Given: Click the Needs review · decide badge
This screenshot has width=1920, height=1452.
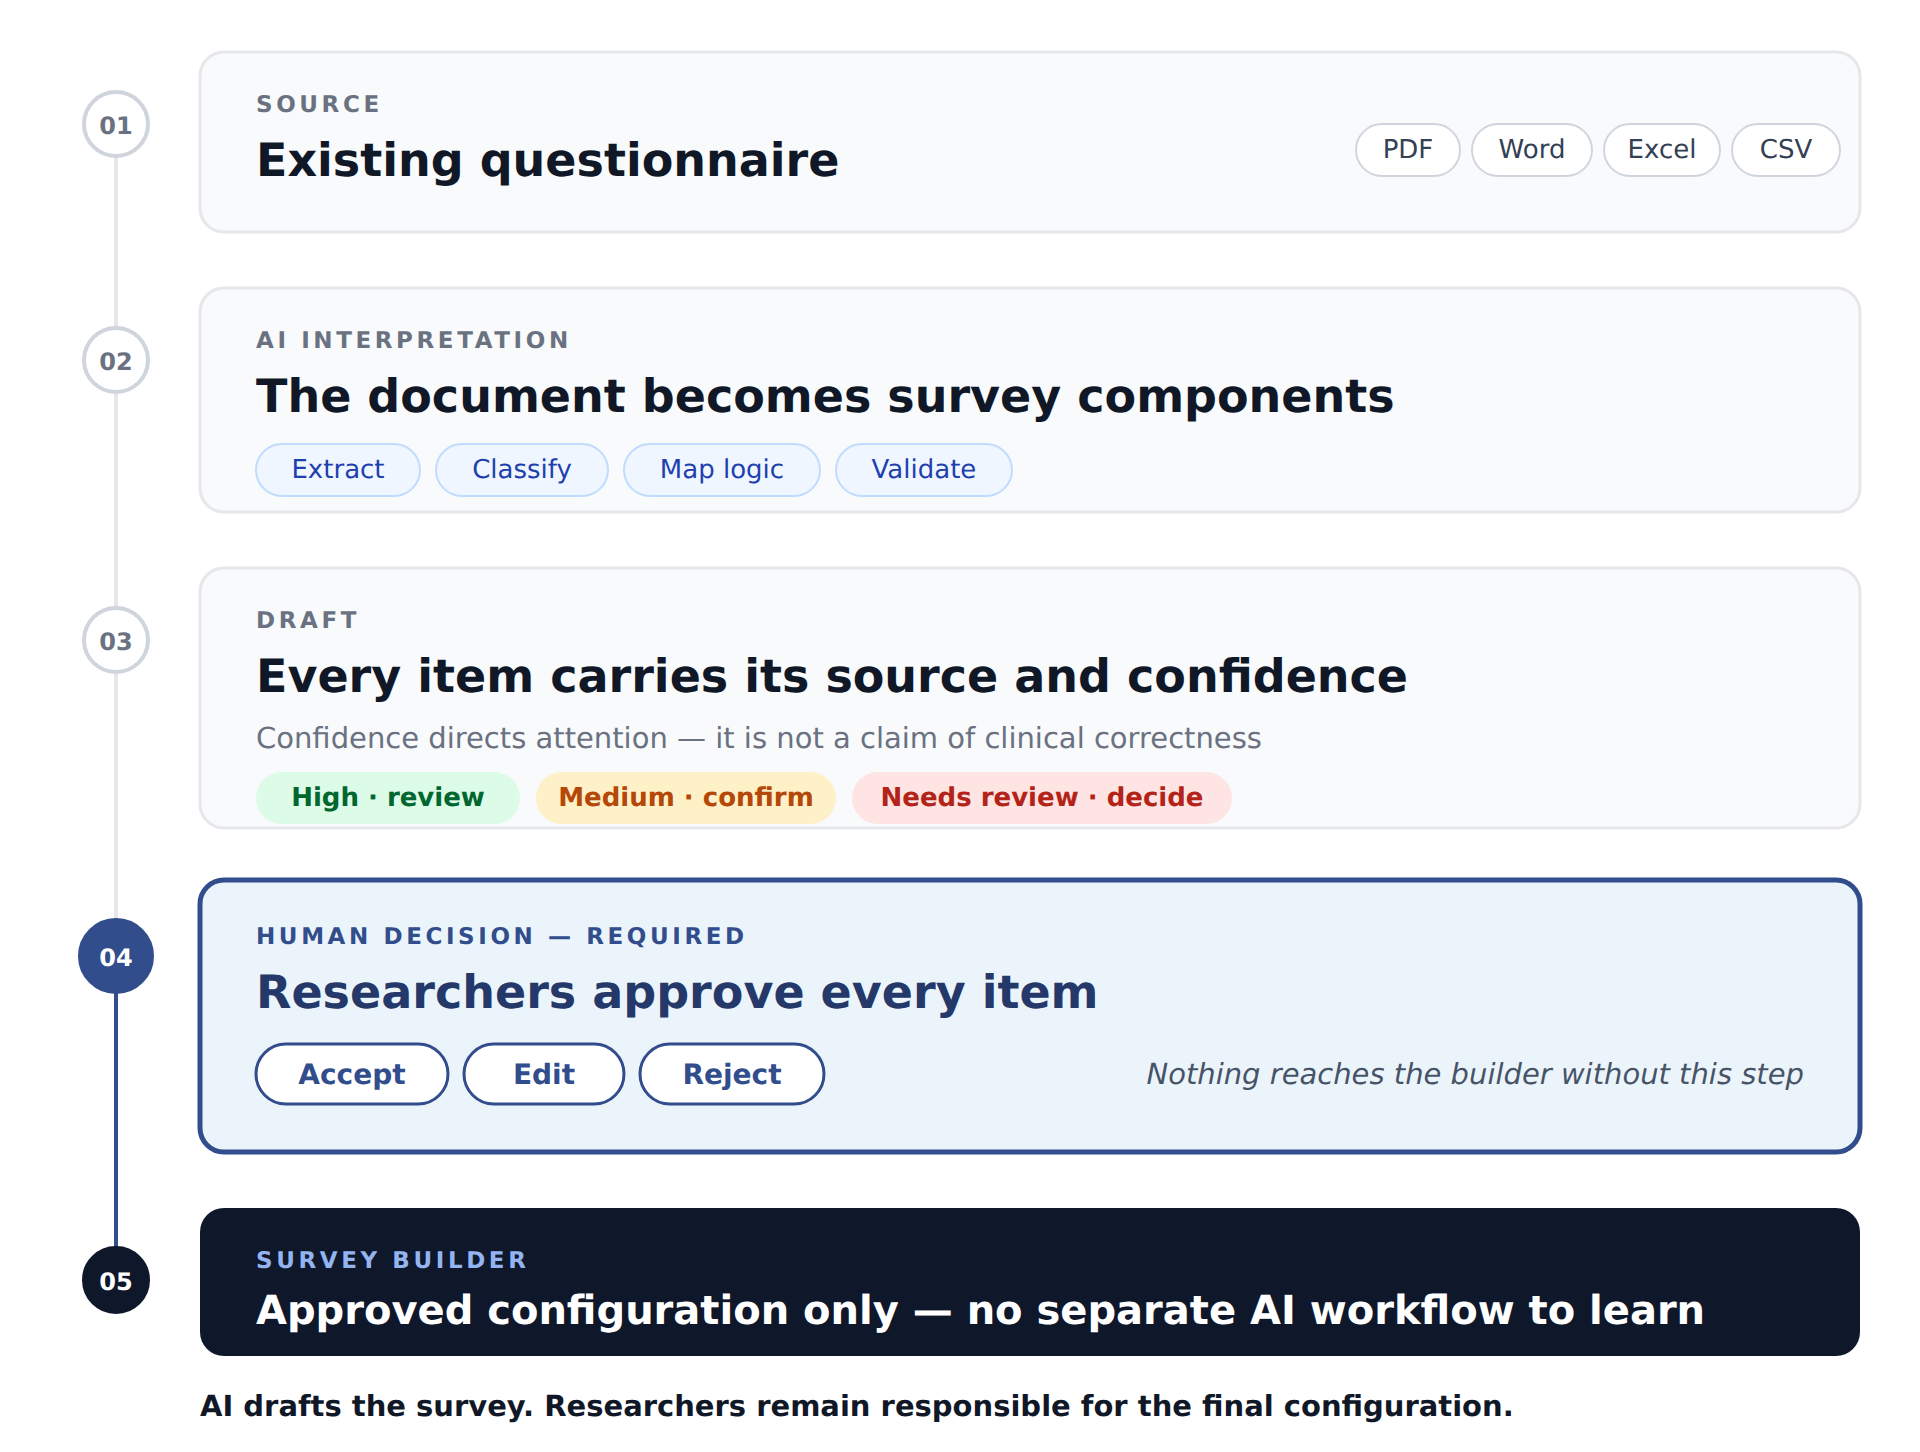Looking at the screenshot, I should tap(1042, 798).
